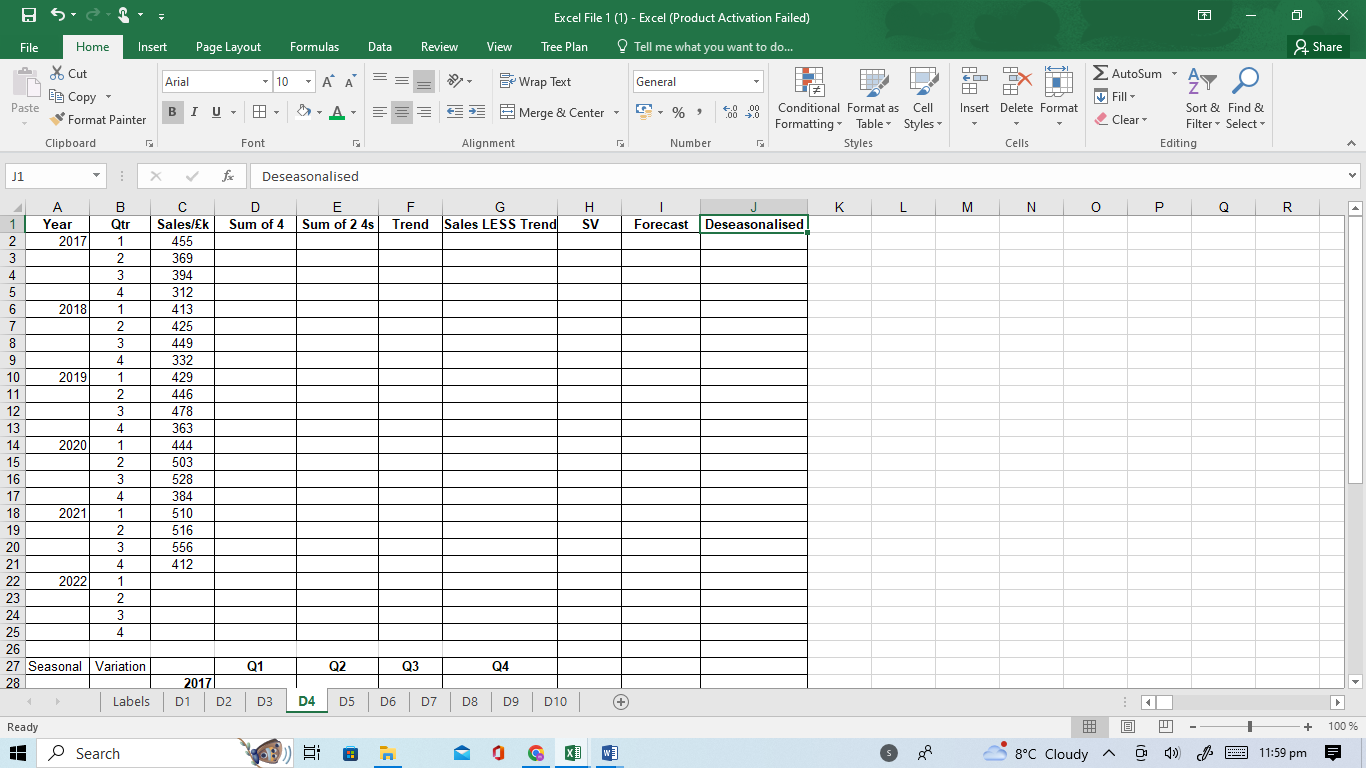
Task: Open the Formulas ribbon tab
Action: [314, 47]
